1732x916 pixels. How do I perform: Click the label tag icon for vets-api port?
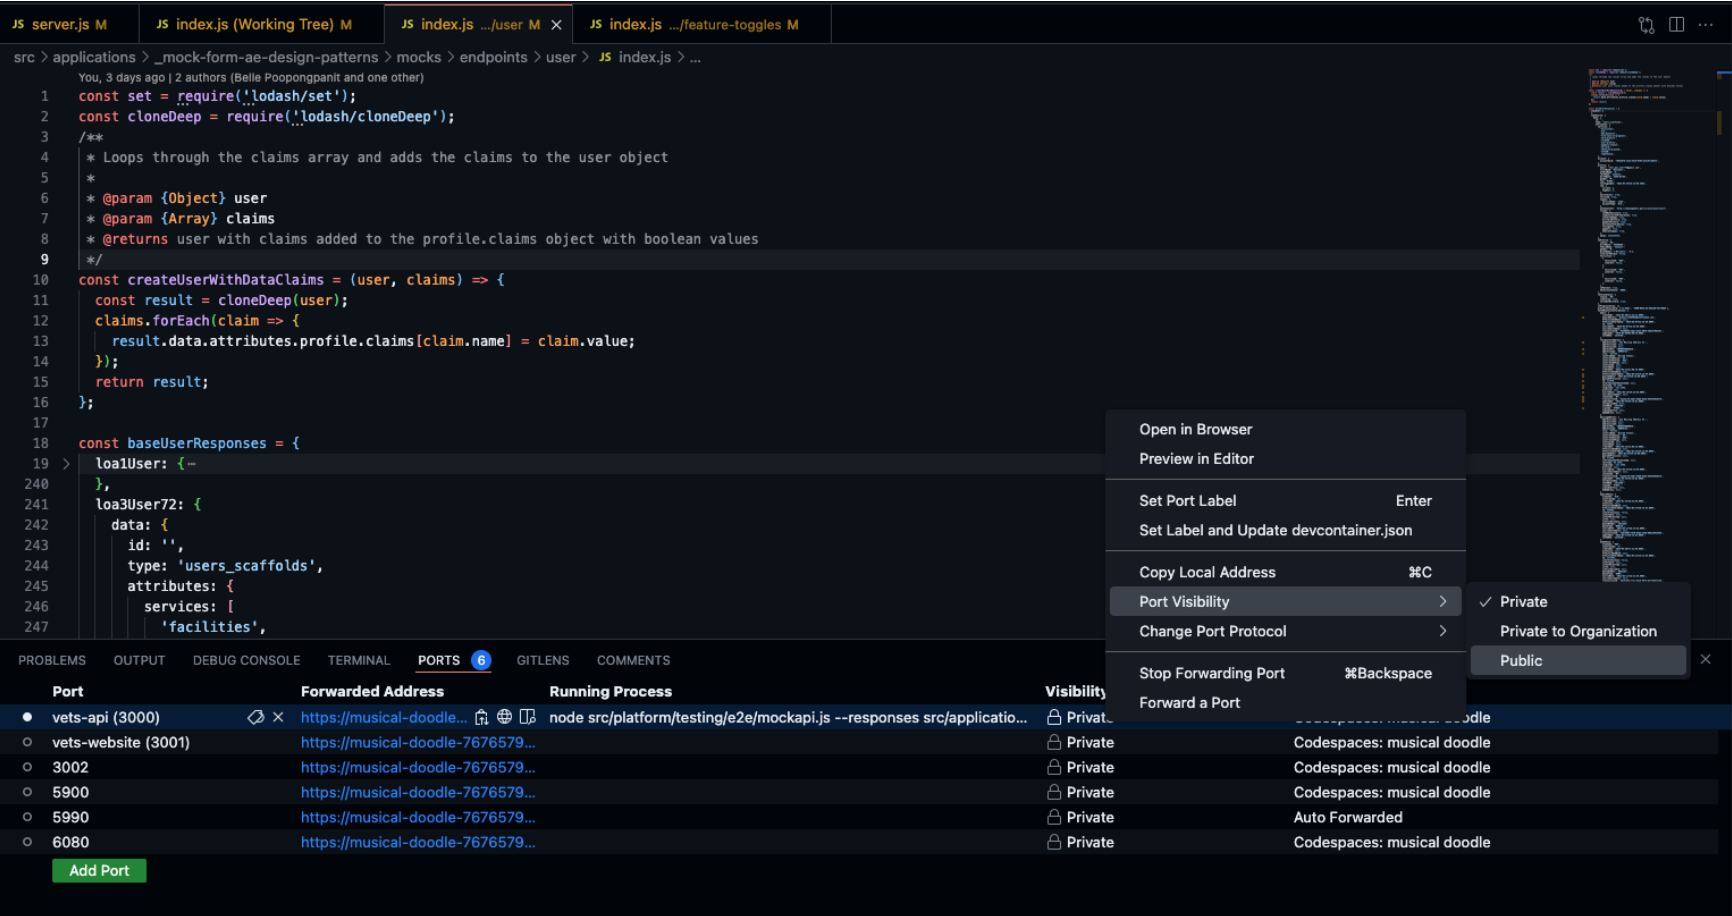(256, 717)
